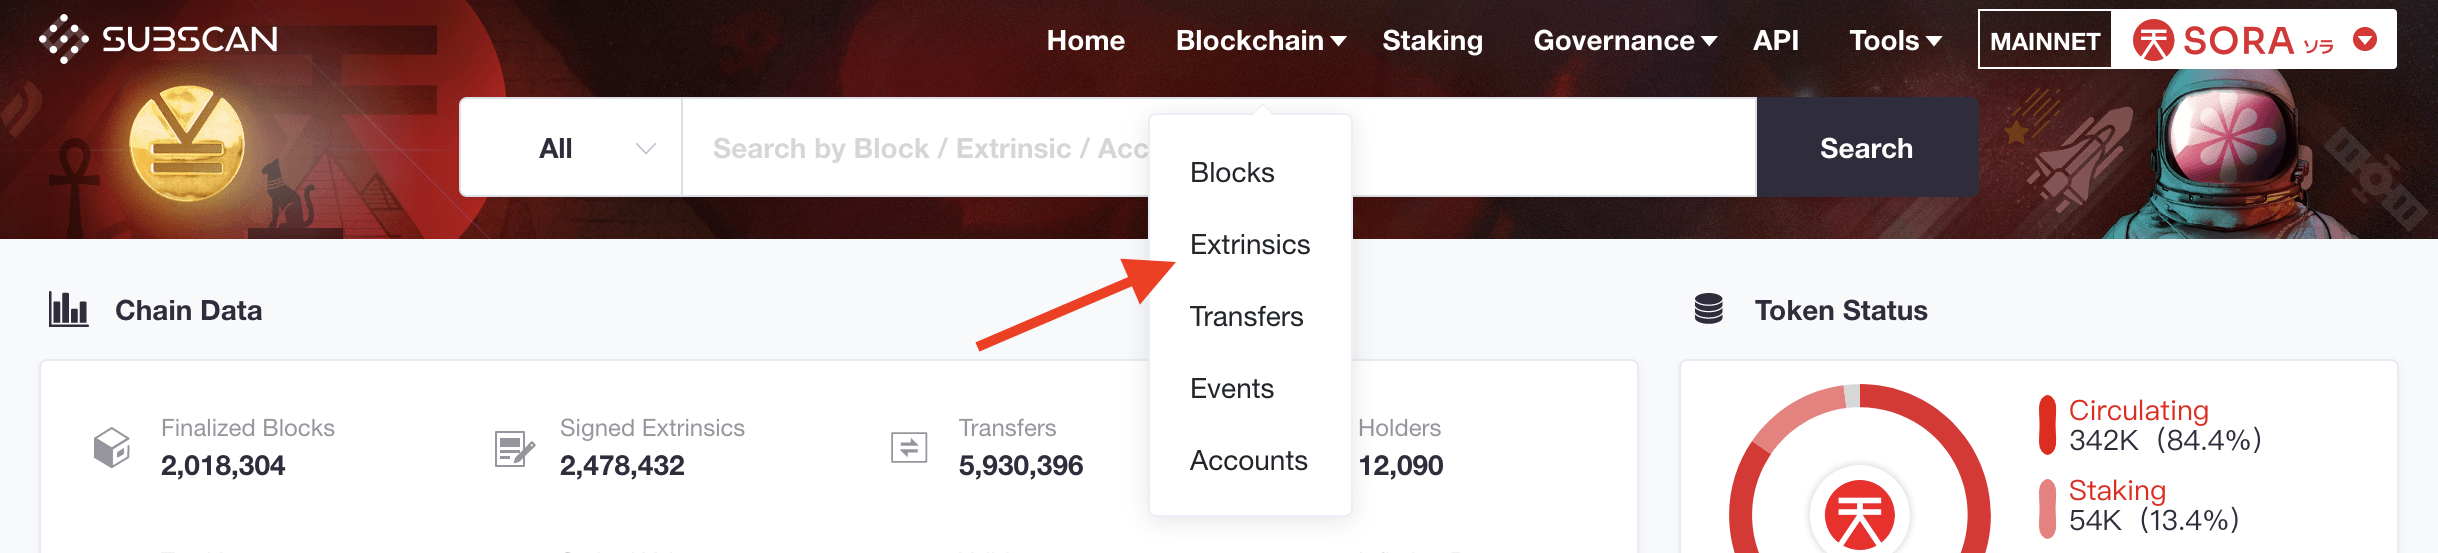Click the Subscan logo icon
This screenshot has width=2438, height=553.
pyautogui.click(x=64, y=39)
